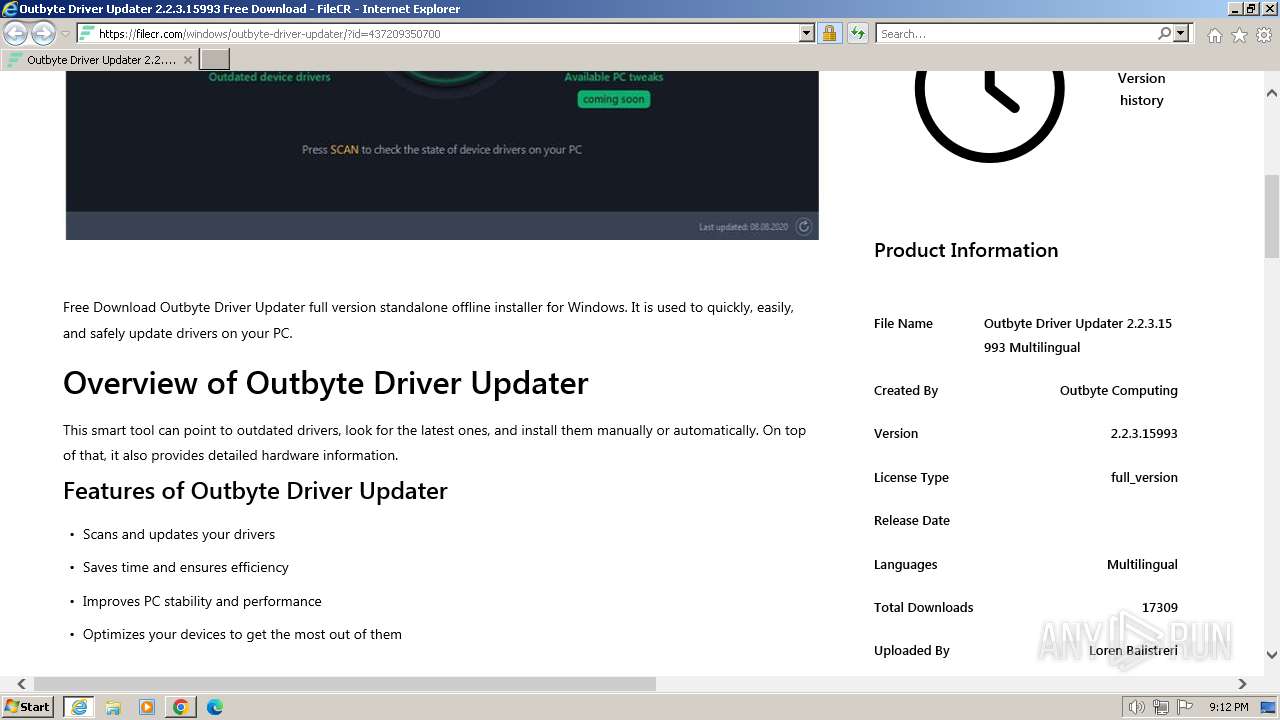
Task: Open a new blank tab
Action: (x=215, y=60)
